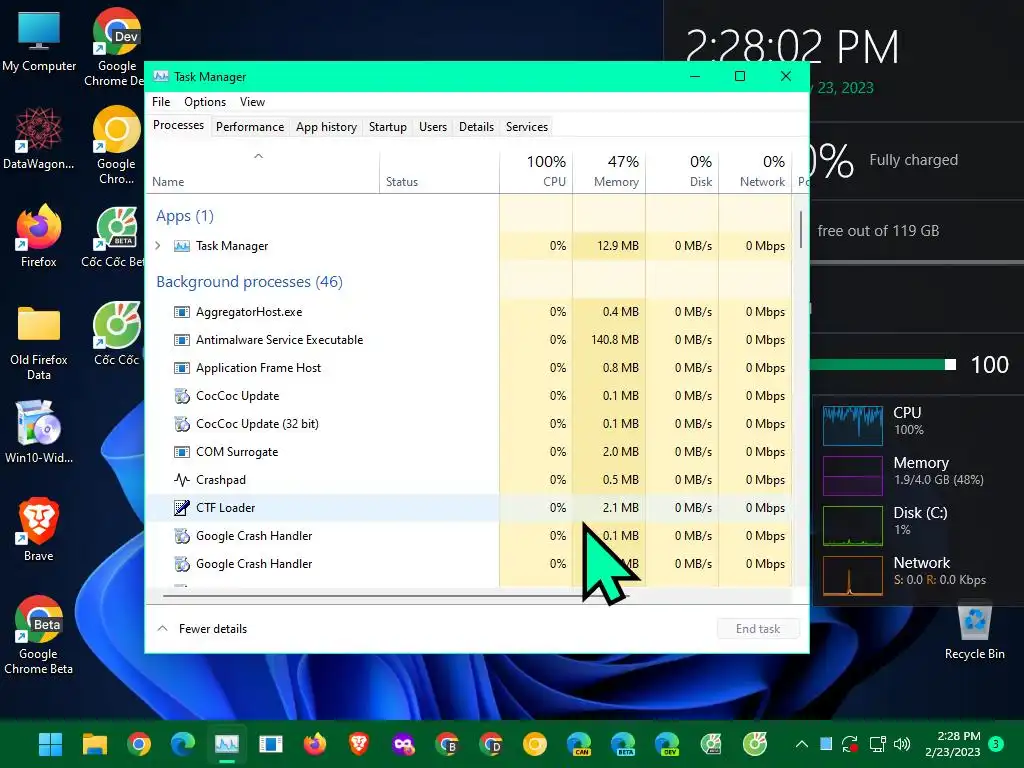Screen dimensions: 1024x768
Task: Sort processes by Network usage
Action: [756, 172]
